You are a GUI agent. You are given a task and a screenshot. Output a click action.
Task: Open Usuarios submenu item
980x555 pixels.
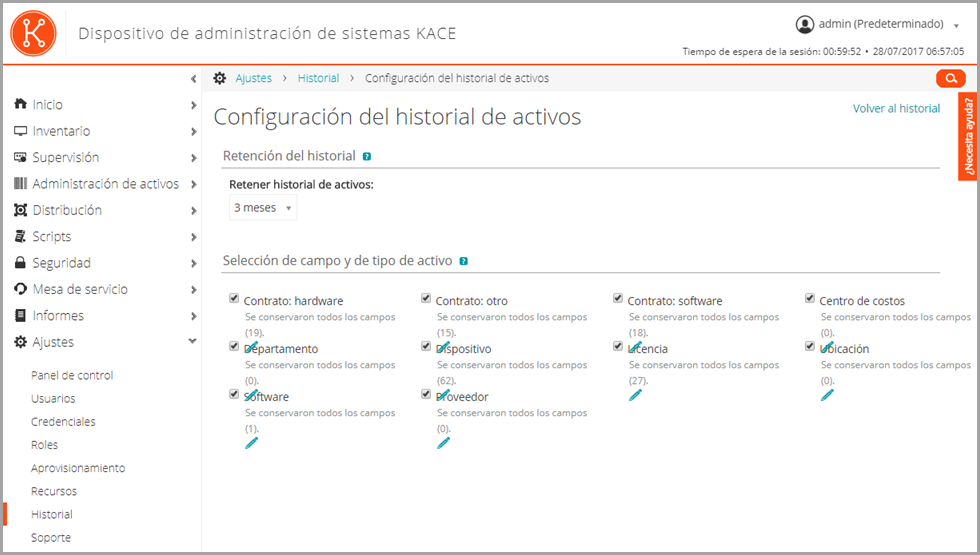(x=53, y=398)
